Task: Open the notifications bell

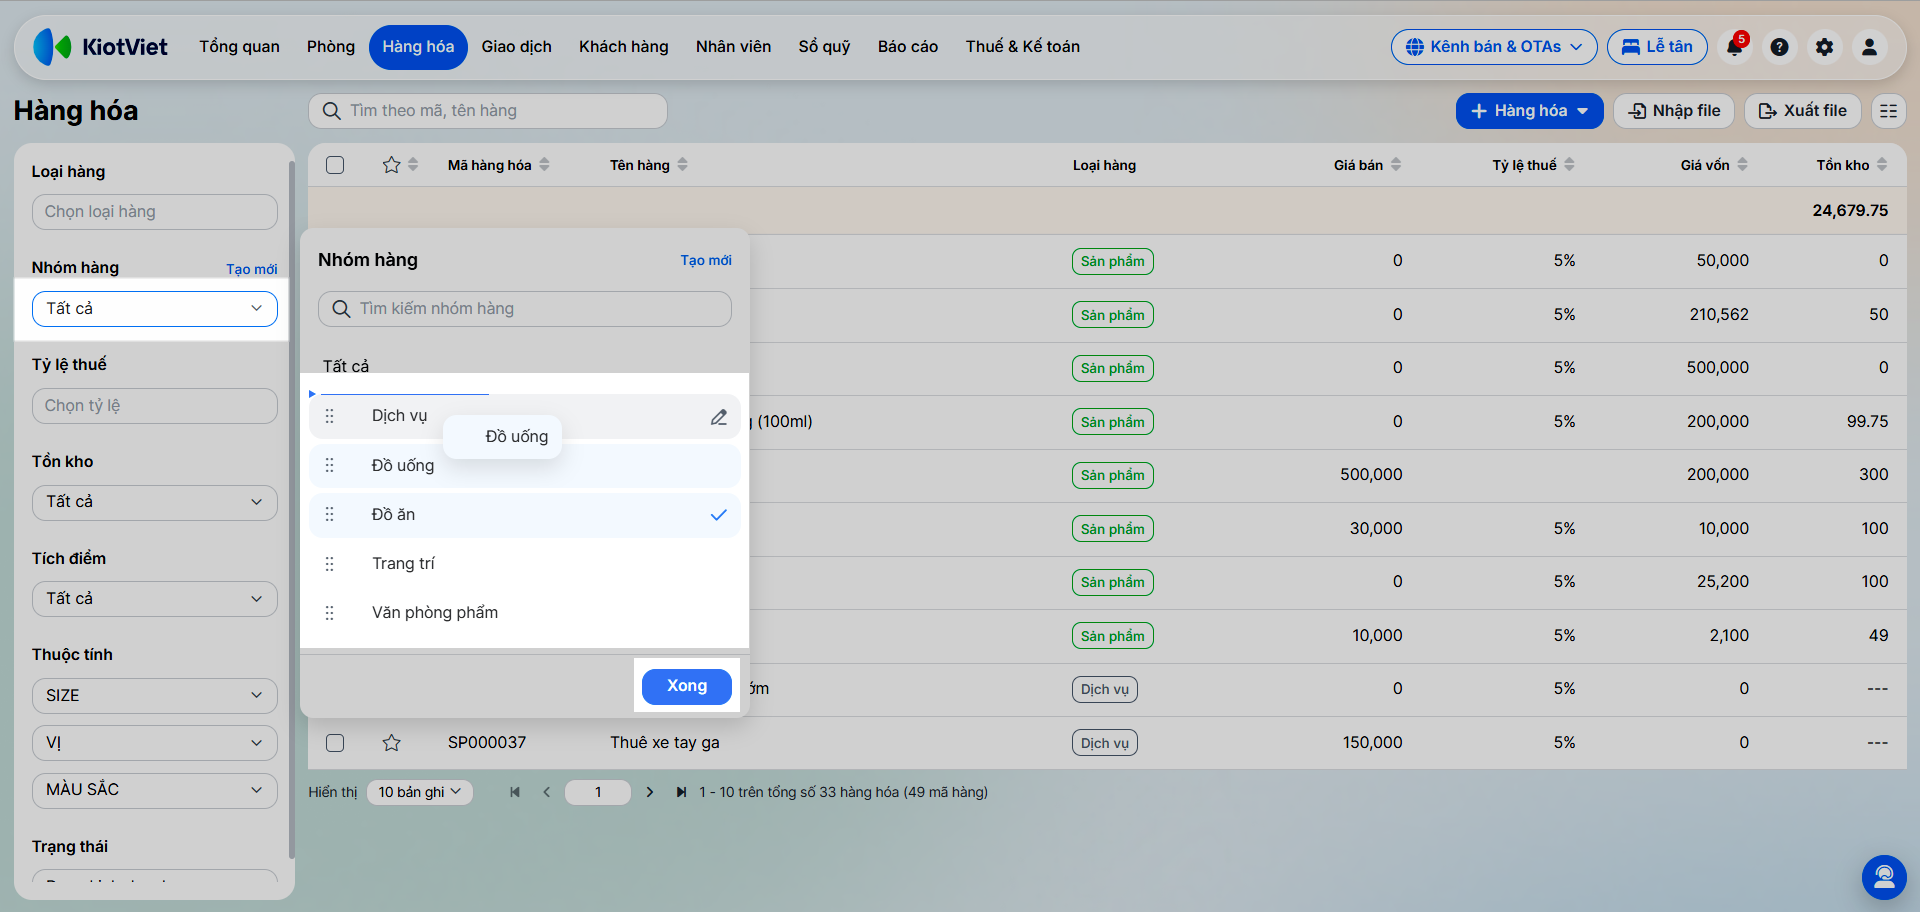Action: coord(1734,47)
